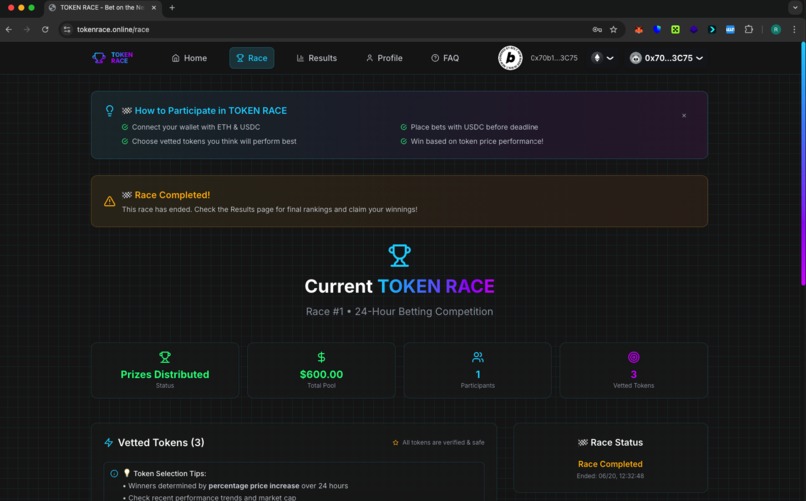Open the Profile nav item
Viewport: 806px width, 501px height.
point(384,58)
